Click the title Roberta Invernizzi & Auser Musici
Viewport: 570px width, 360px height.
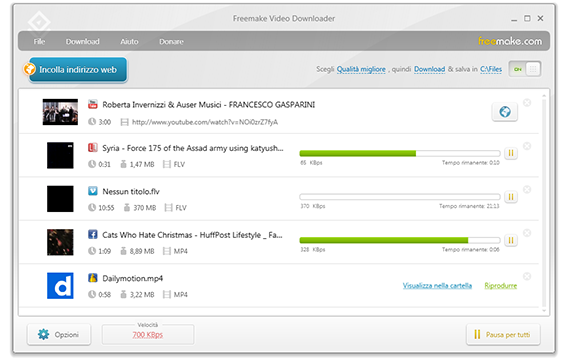(x=209, y=105)
